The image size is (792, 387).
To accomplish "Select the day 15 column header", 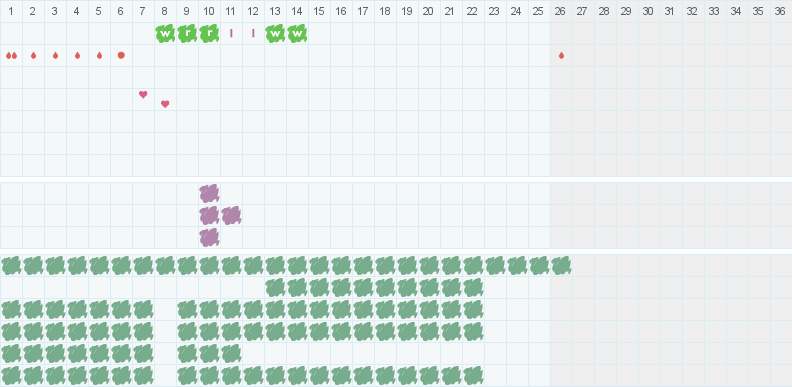I will pos(319,12).
